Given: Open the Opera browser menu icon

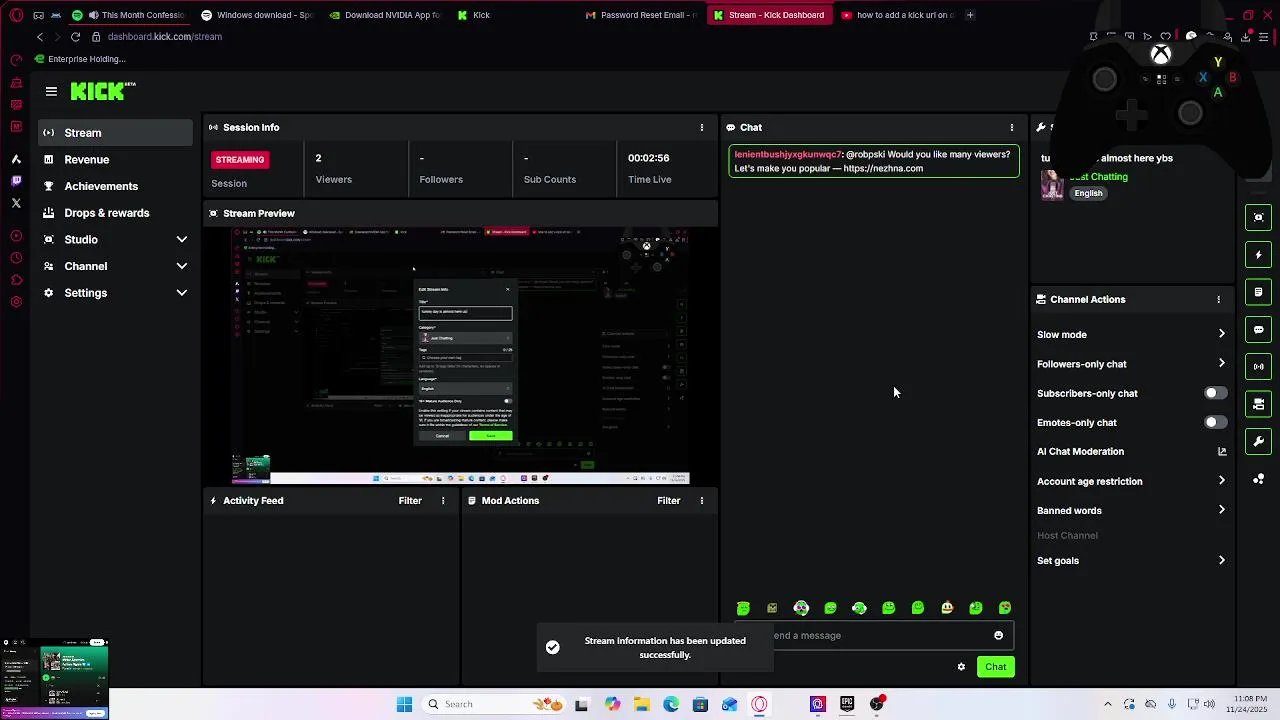Looking at the screenshot, I should tap(14, 15).
